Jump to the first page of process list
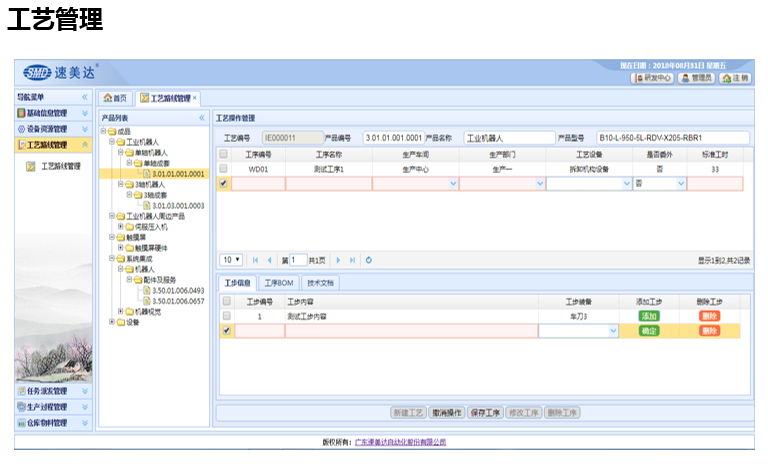The image size is (768, 469). [254, 260]
